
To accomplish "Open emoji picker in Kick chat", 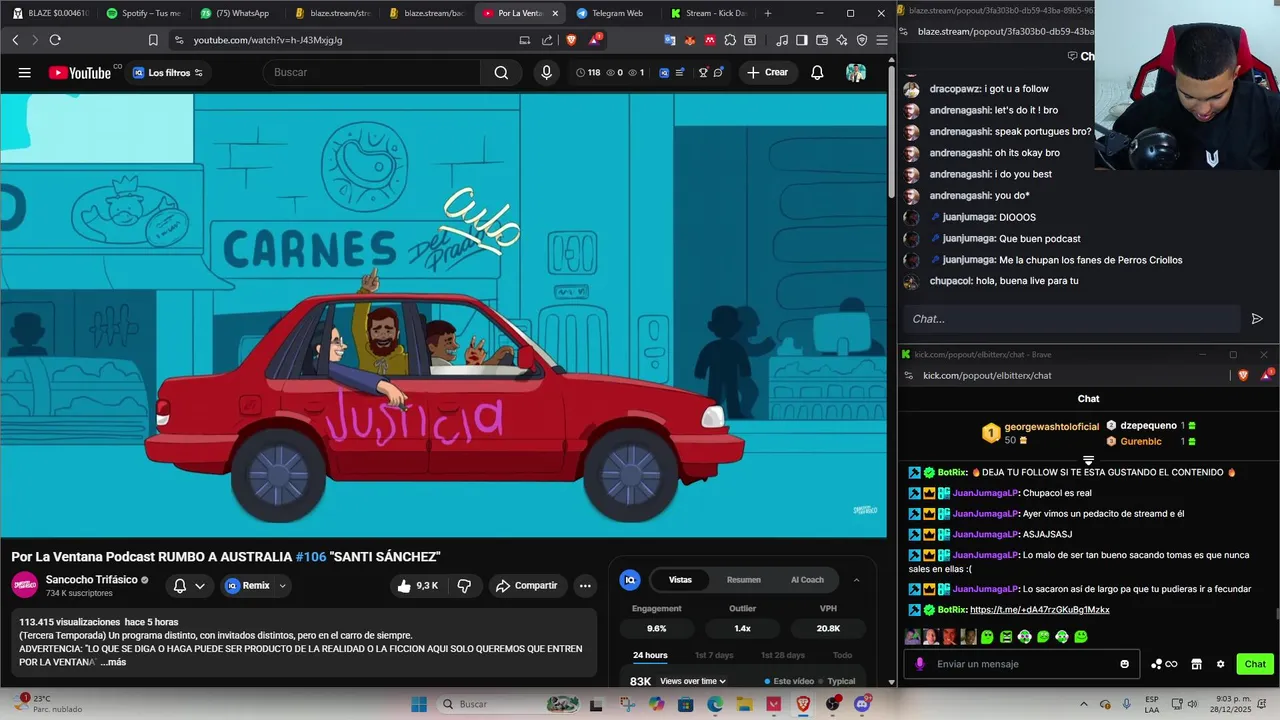I will pyautogui.click(x=1125, y=664).
